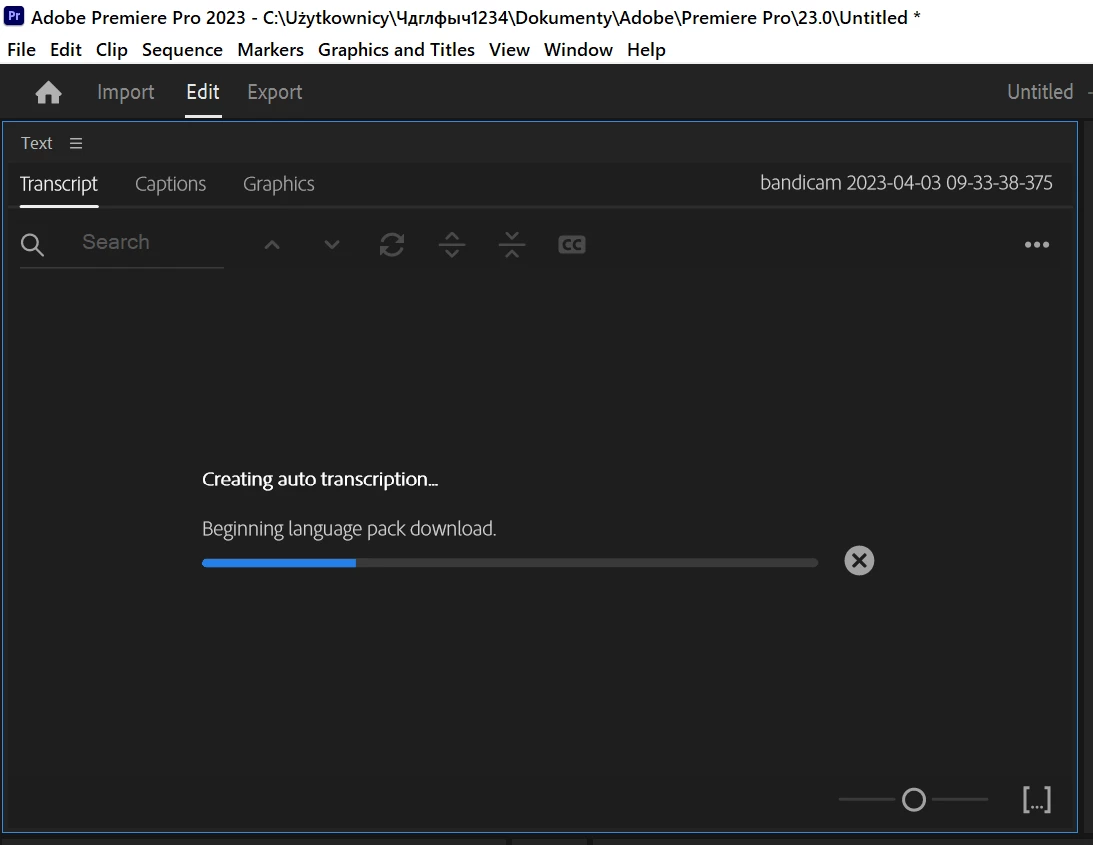Click the Premiere Pro app logo
The width and height of the screenshot is (1093, 845).
coord(14,17)
